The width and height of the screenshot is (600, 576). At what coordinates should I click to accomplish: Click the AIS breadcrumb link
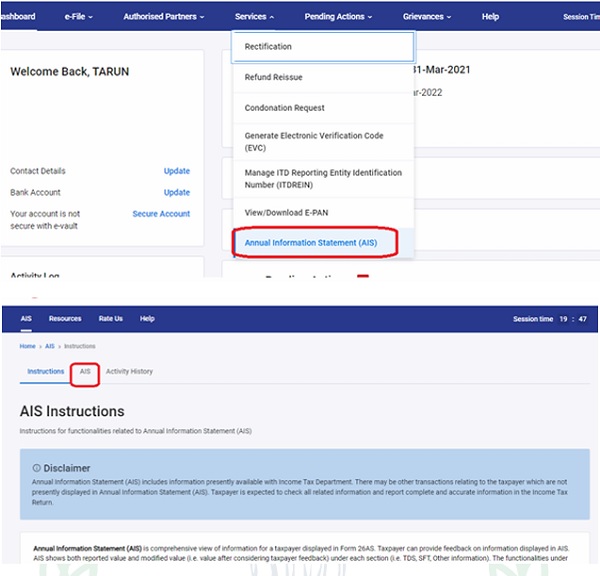click(x=50, y=346)
